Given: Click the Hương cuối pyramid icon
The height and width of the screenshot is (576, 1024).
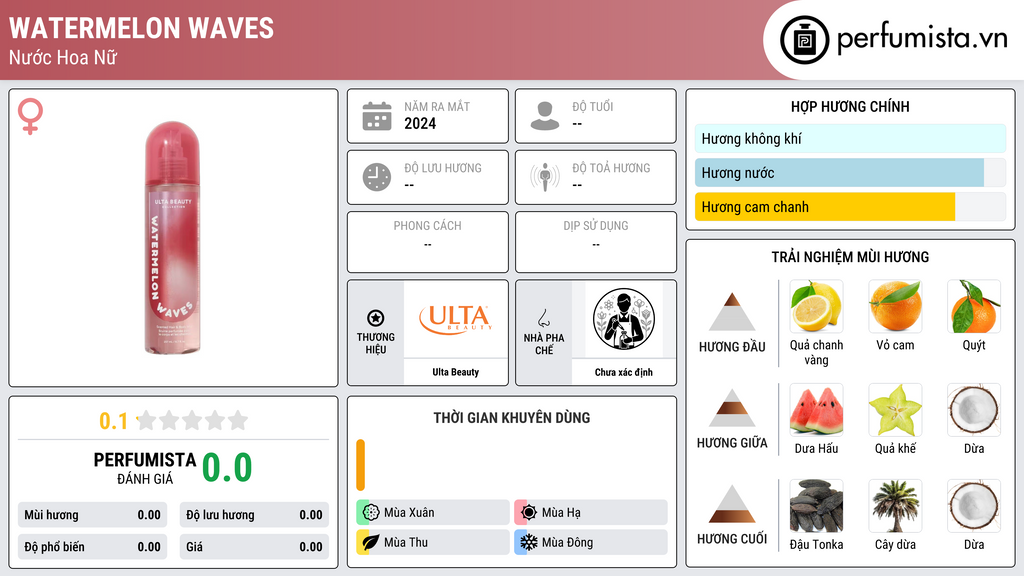Looking at the screenshot, I should coord(732,504).
